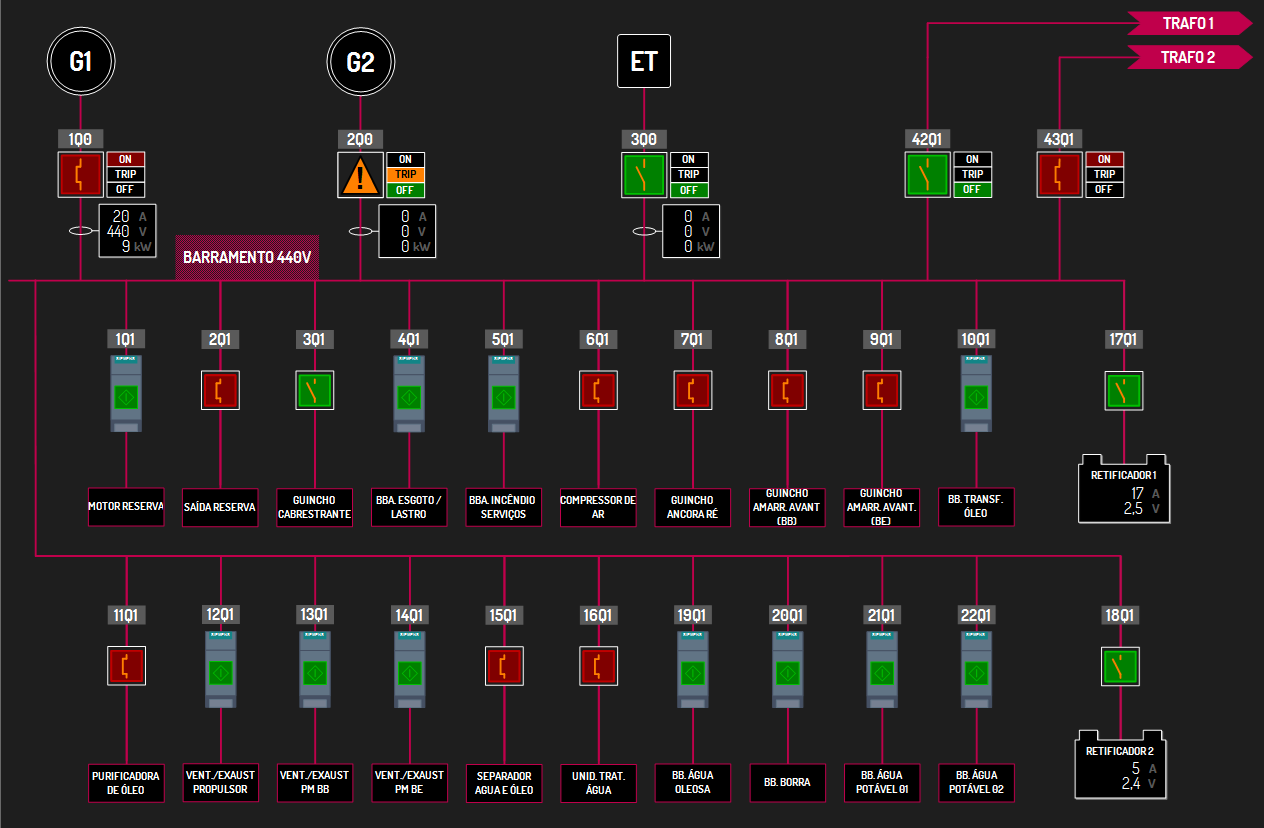
Task: Click the warning icon on breaker 200
Action: click(x=360, y=175)
